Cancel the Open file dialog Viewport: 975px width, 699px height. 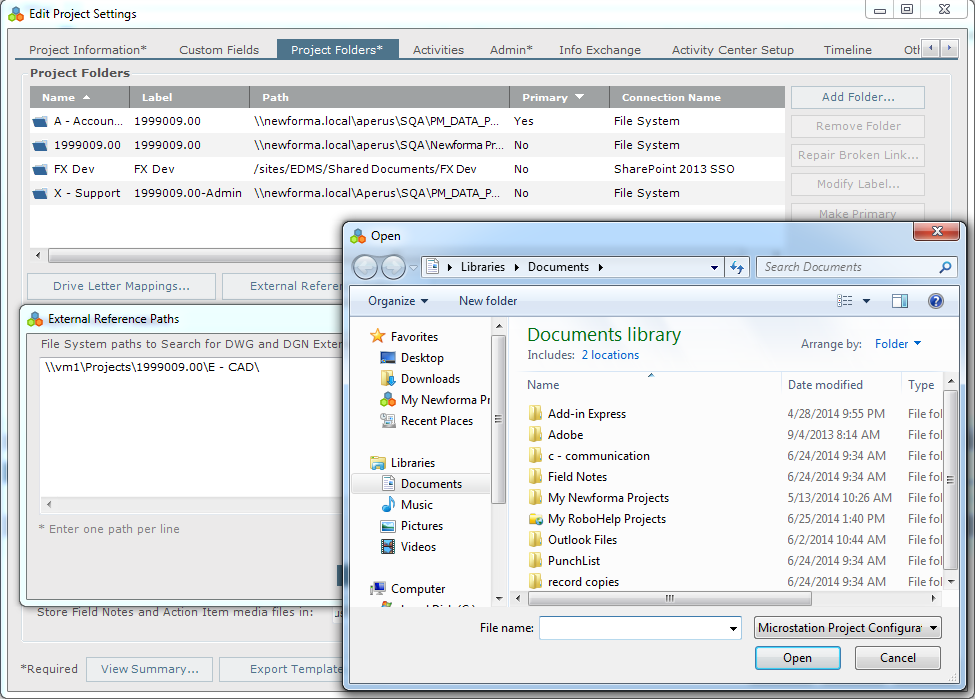[898, 658]
